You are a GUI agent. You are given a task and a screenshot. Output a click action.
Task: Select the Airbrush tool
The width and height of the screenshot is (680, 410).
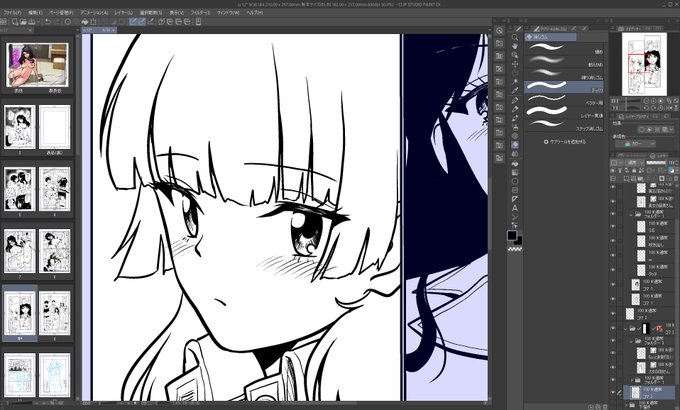[x=515, y=127]
